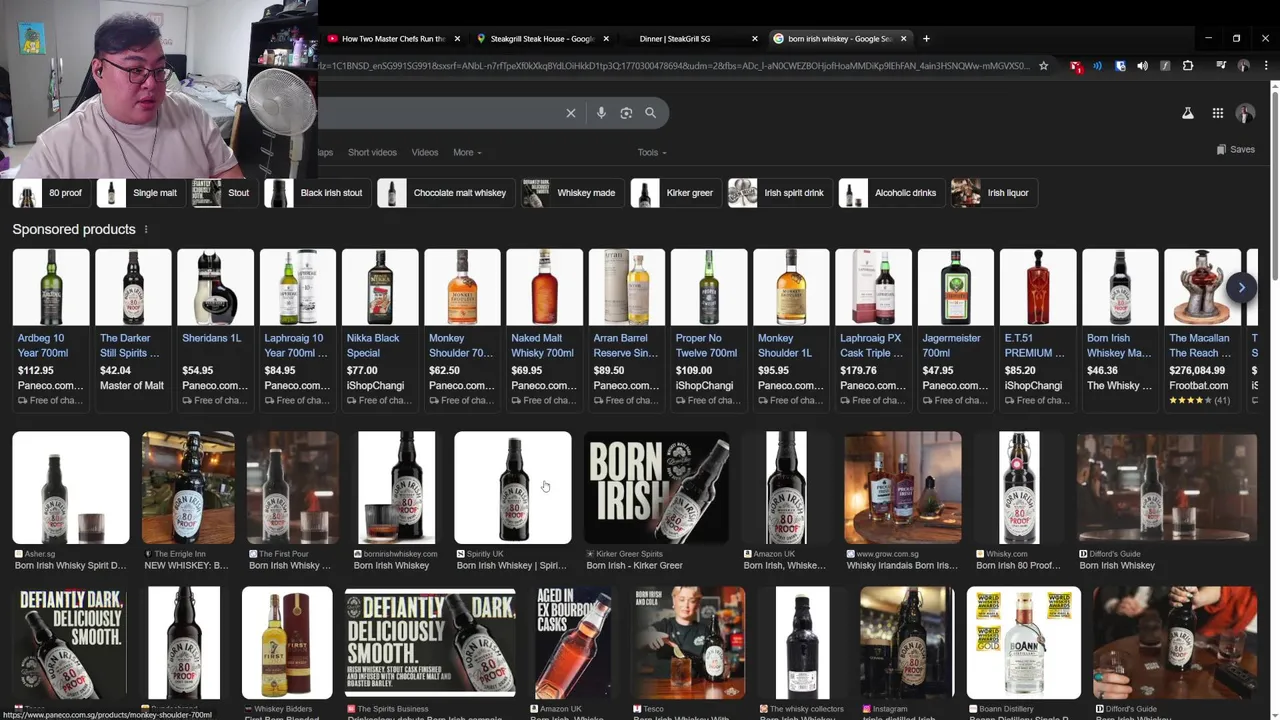Click the browser address bar URL

673,66
